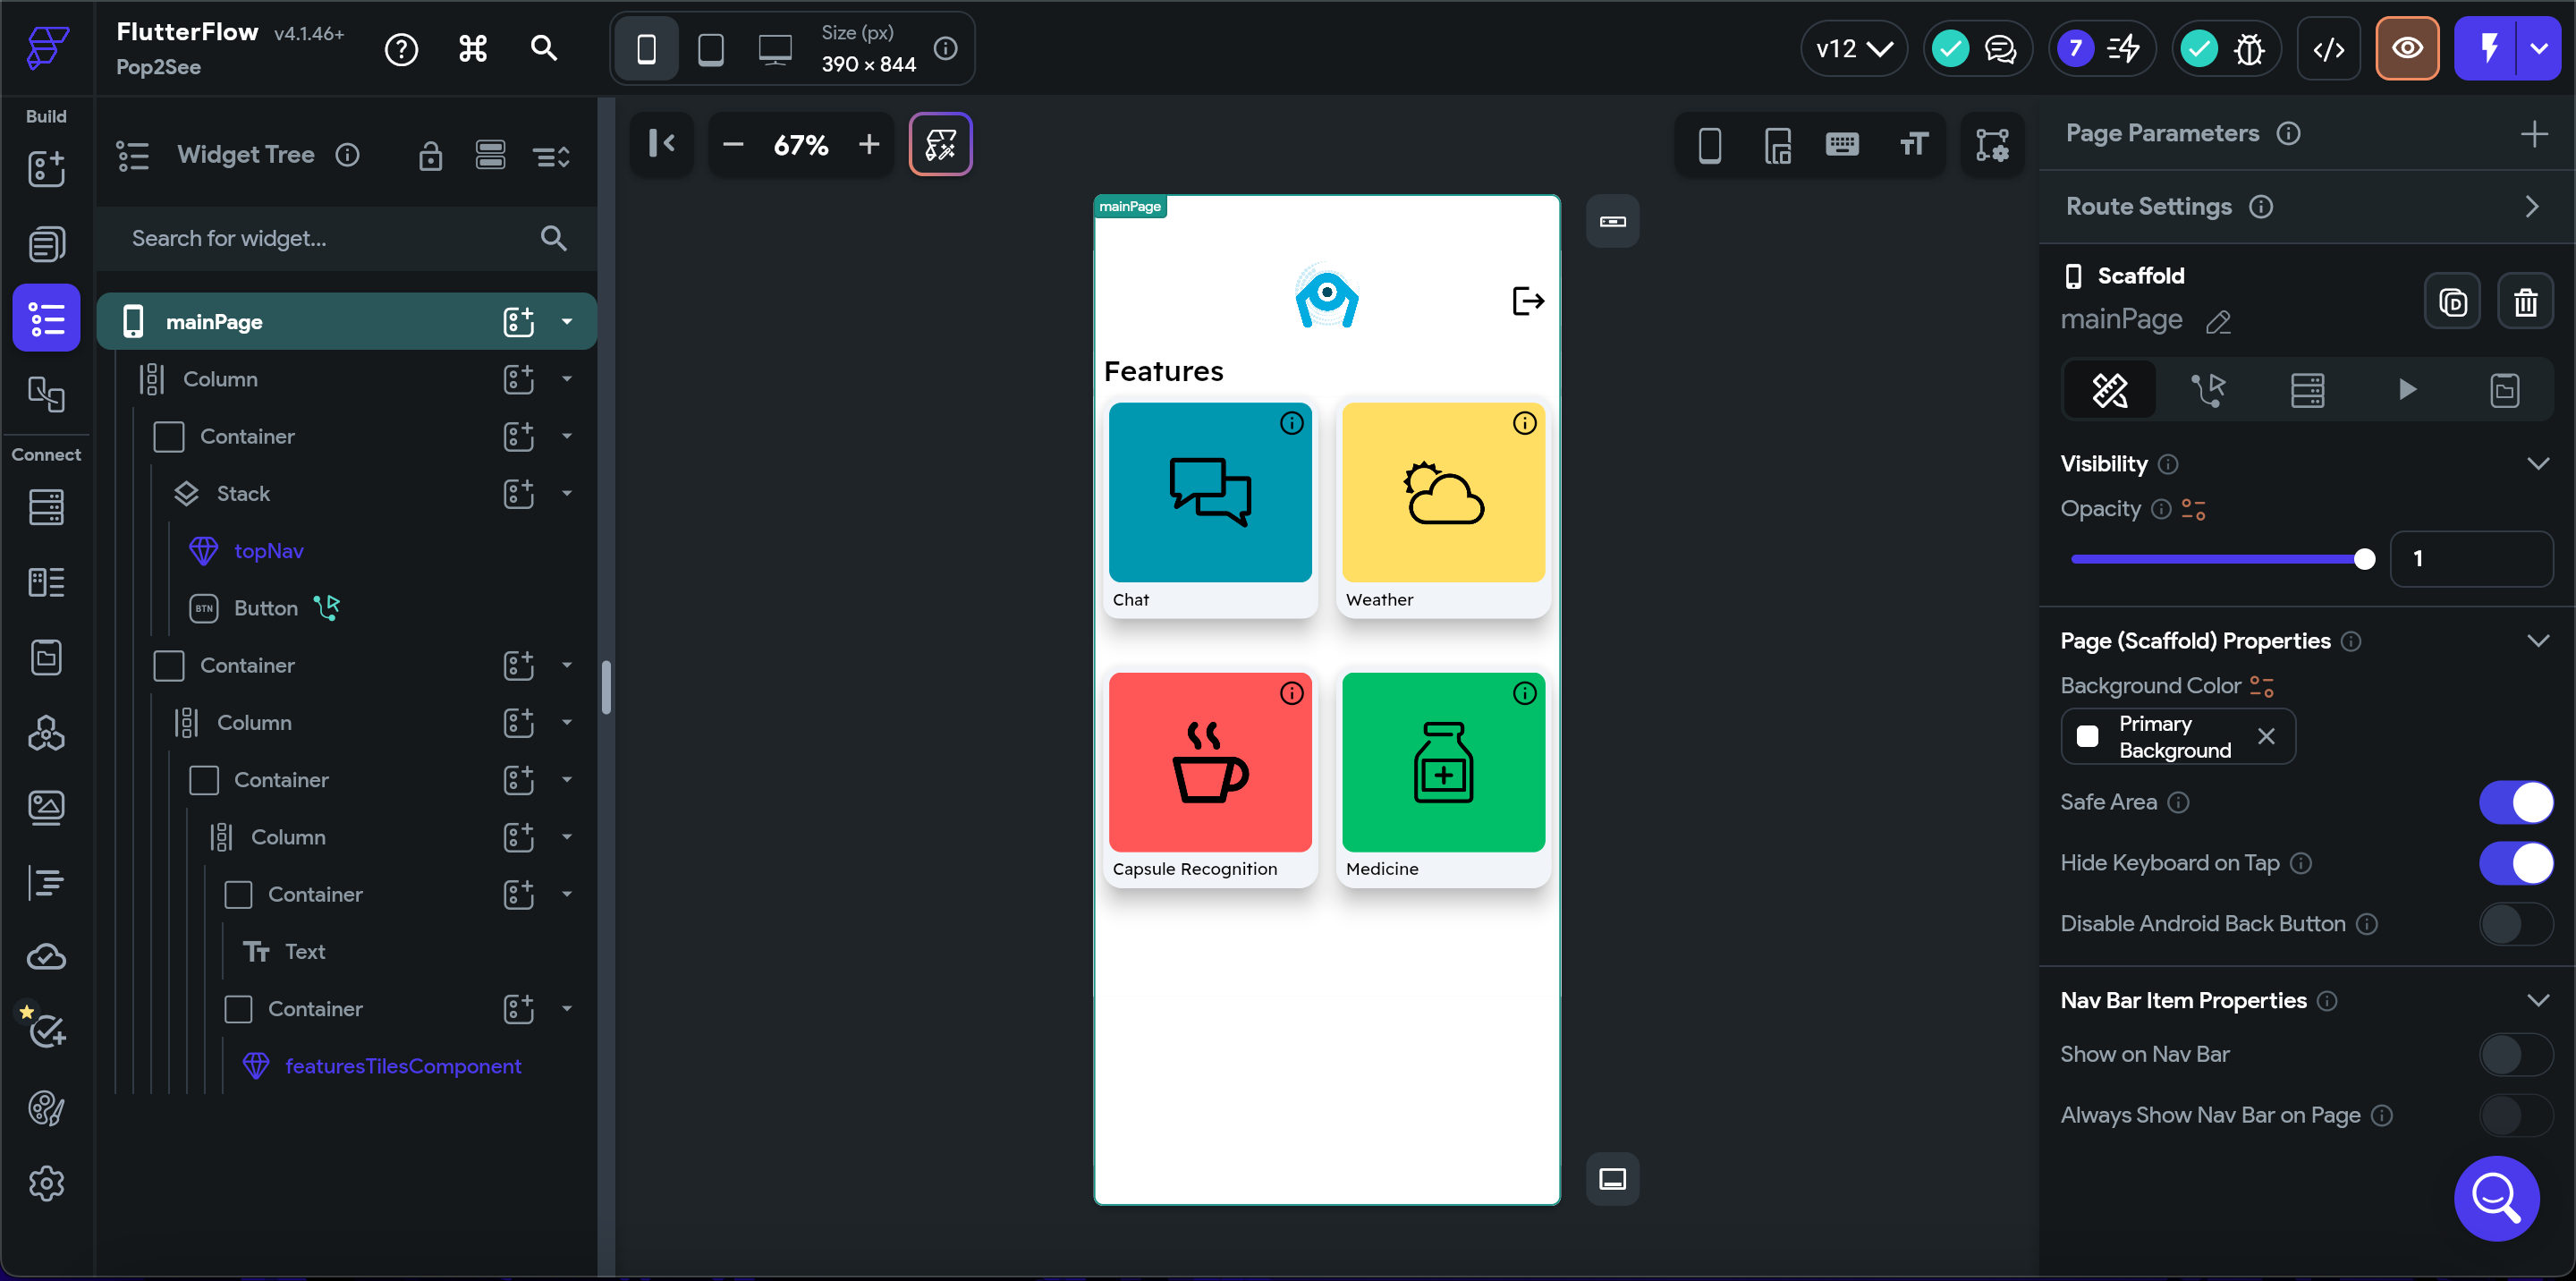
Task: Open Theme Settings in left sidebar
Action: point(46,1108)
